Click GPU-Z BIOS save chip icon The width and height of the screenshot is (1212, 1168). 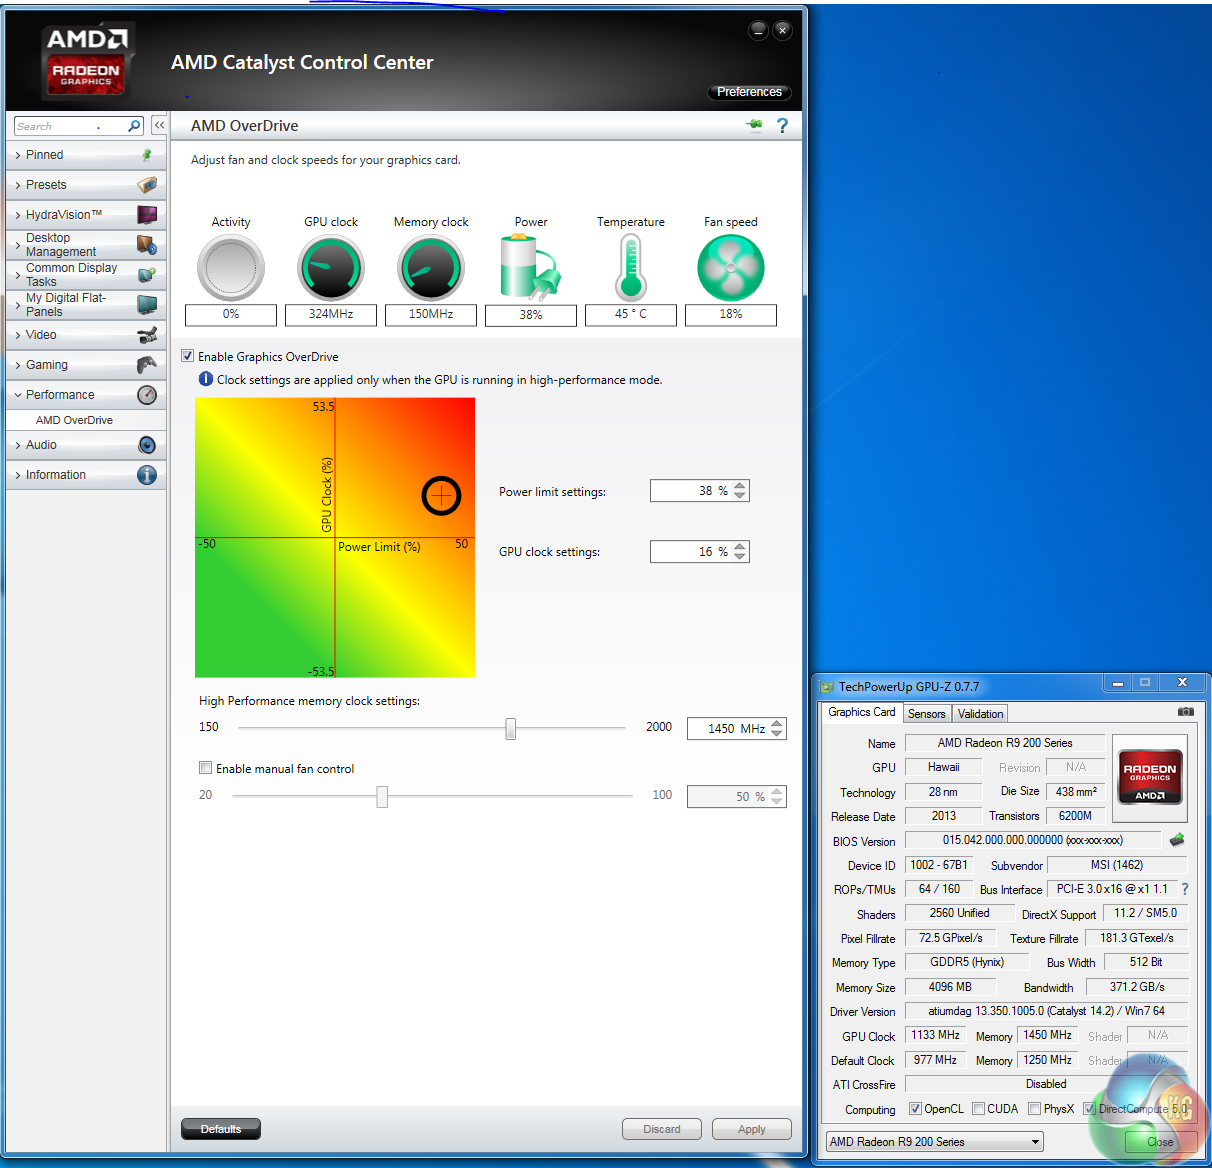click(x=1177, y=840)
